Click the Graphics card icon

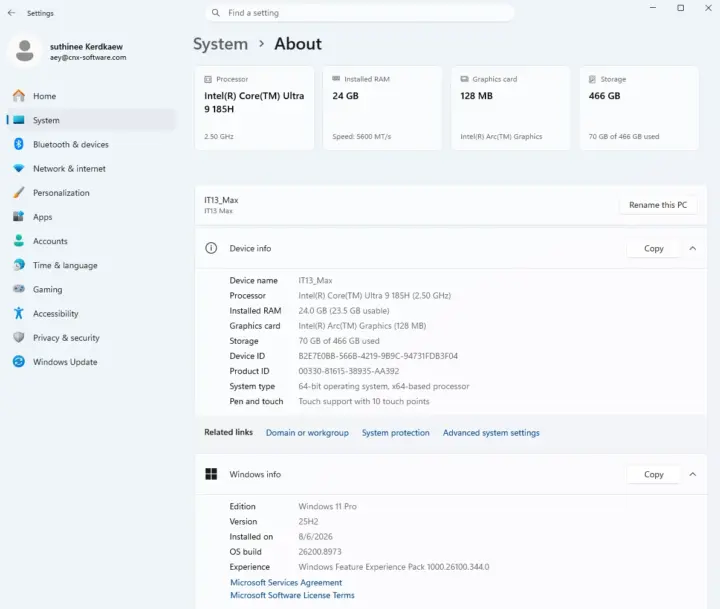coord(464,79)
